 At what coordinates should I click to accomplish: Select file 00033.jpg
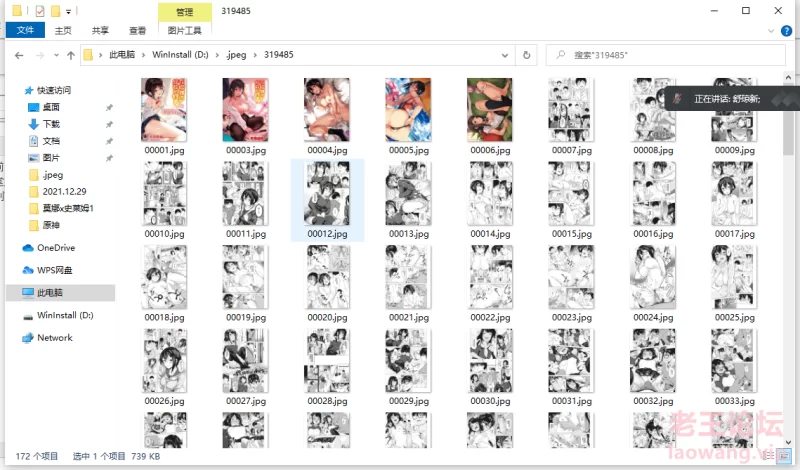coord(734,367)
